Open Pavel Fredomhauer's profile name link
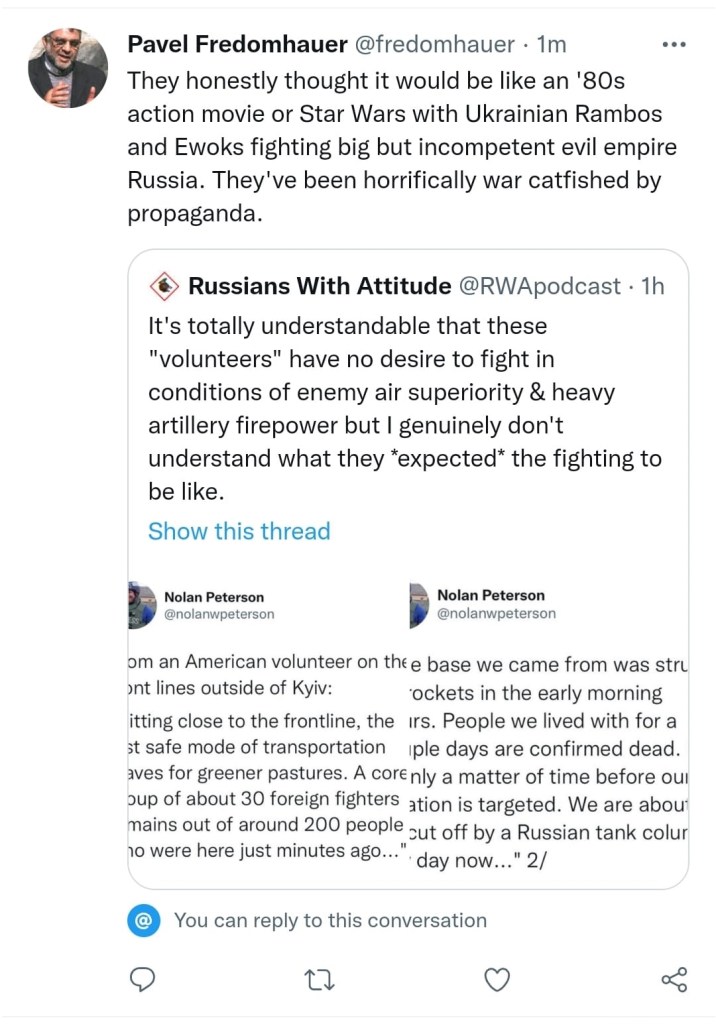The width and height of the screenshot is (716, 1024). click(x=237, y=44)
